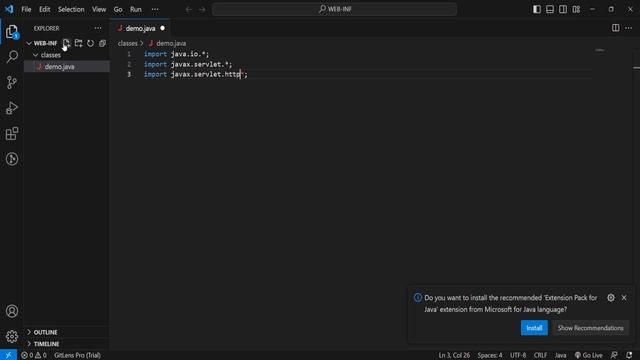
Task: Open the GitLens activity bar icon
Action: coord(12,159)
